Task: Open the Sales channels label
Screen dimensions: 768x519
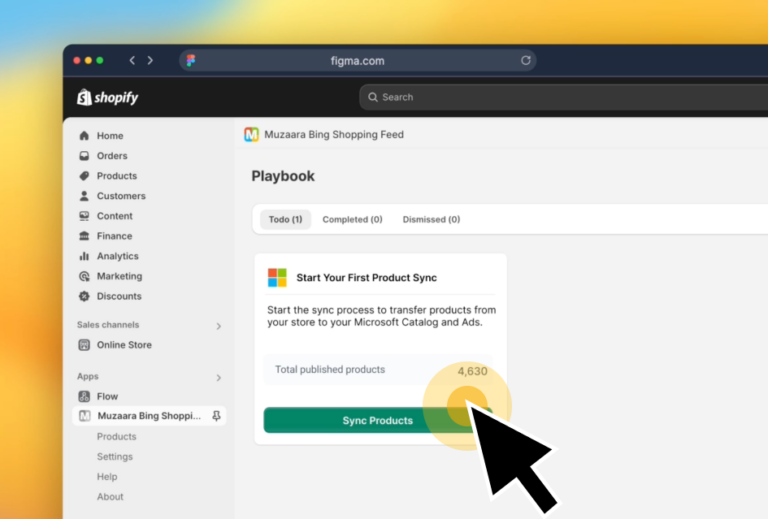Action: pos(108,325)
